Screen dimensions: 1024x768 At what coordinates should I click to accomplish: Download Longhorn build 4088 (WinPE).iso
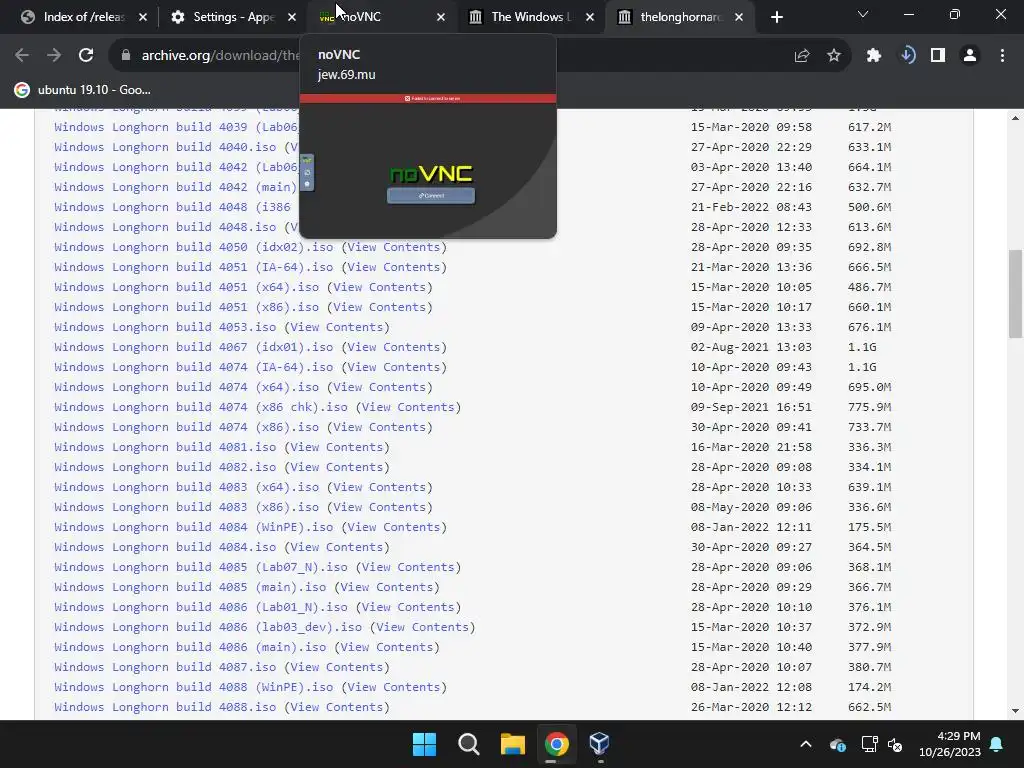(193, 687)
